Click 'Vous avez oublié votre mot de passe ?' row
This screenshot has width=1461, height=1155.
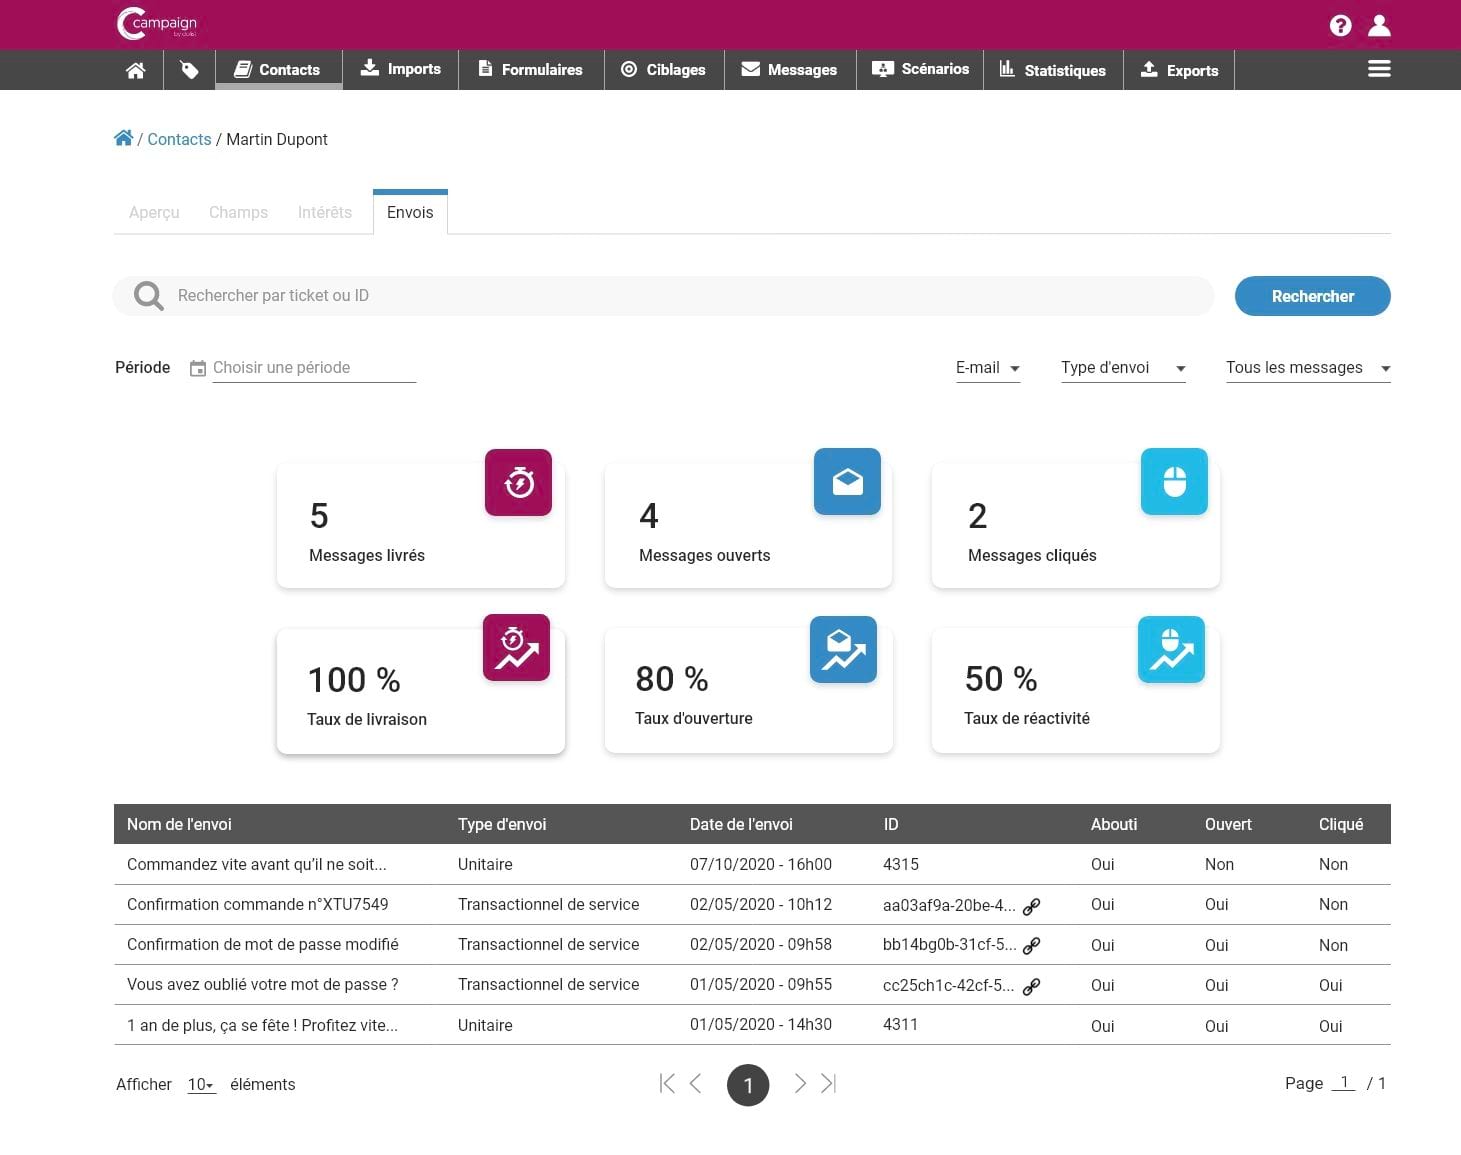pyautogui.click(x=752, y=985)
